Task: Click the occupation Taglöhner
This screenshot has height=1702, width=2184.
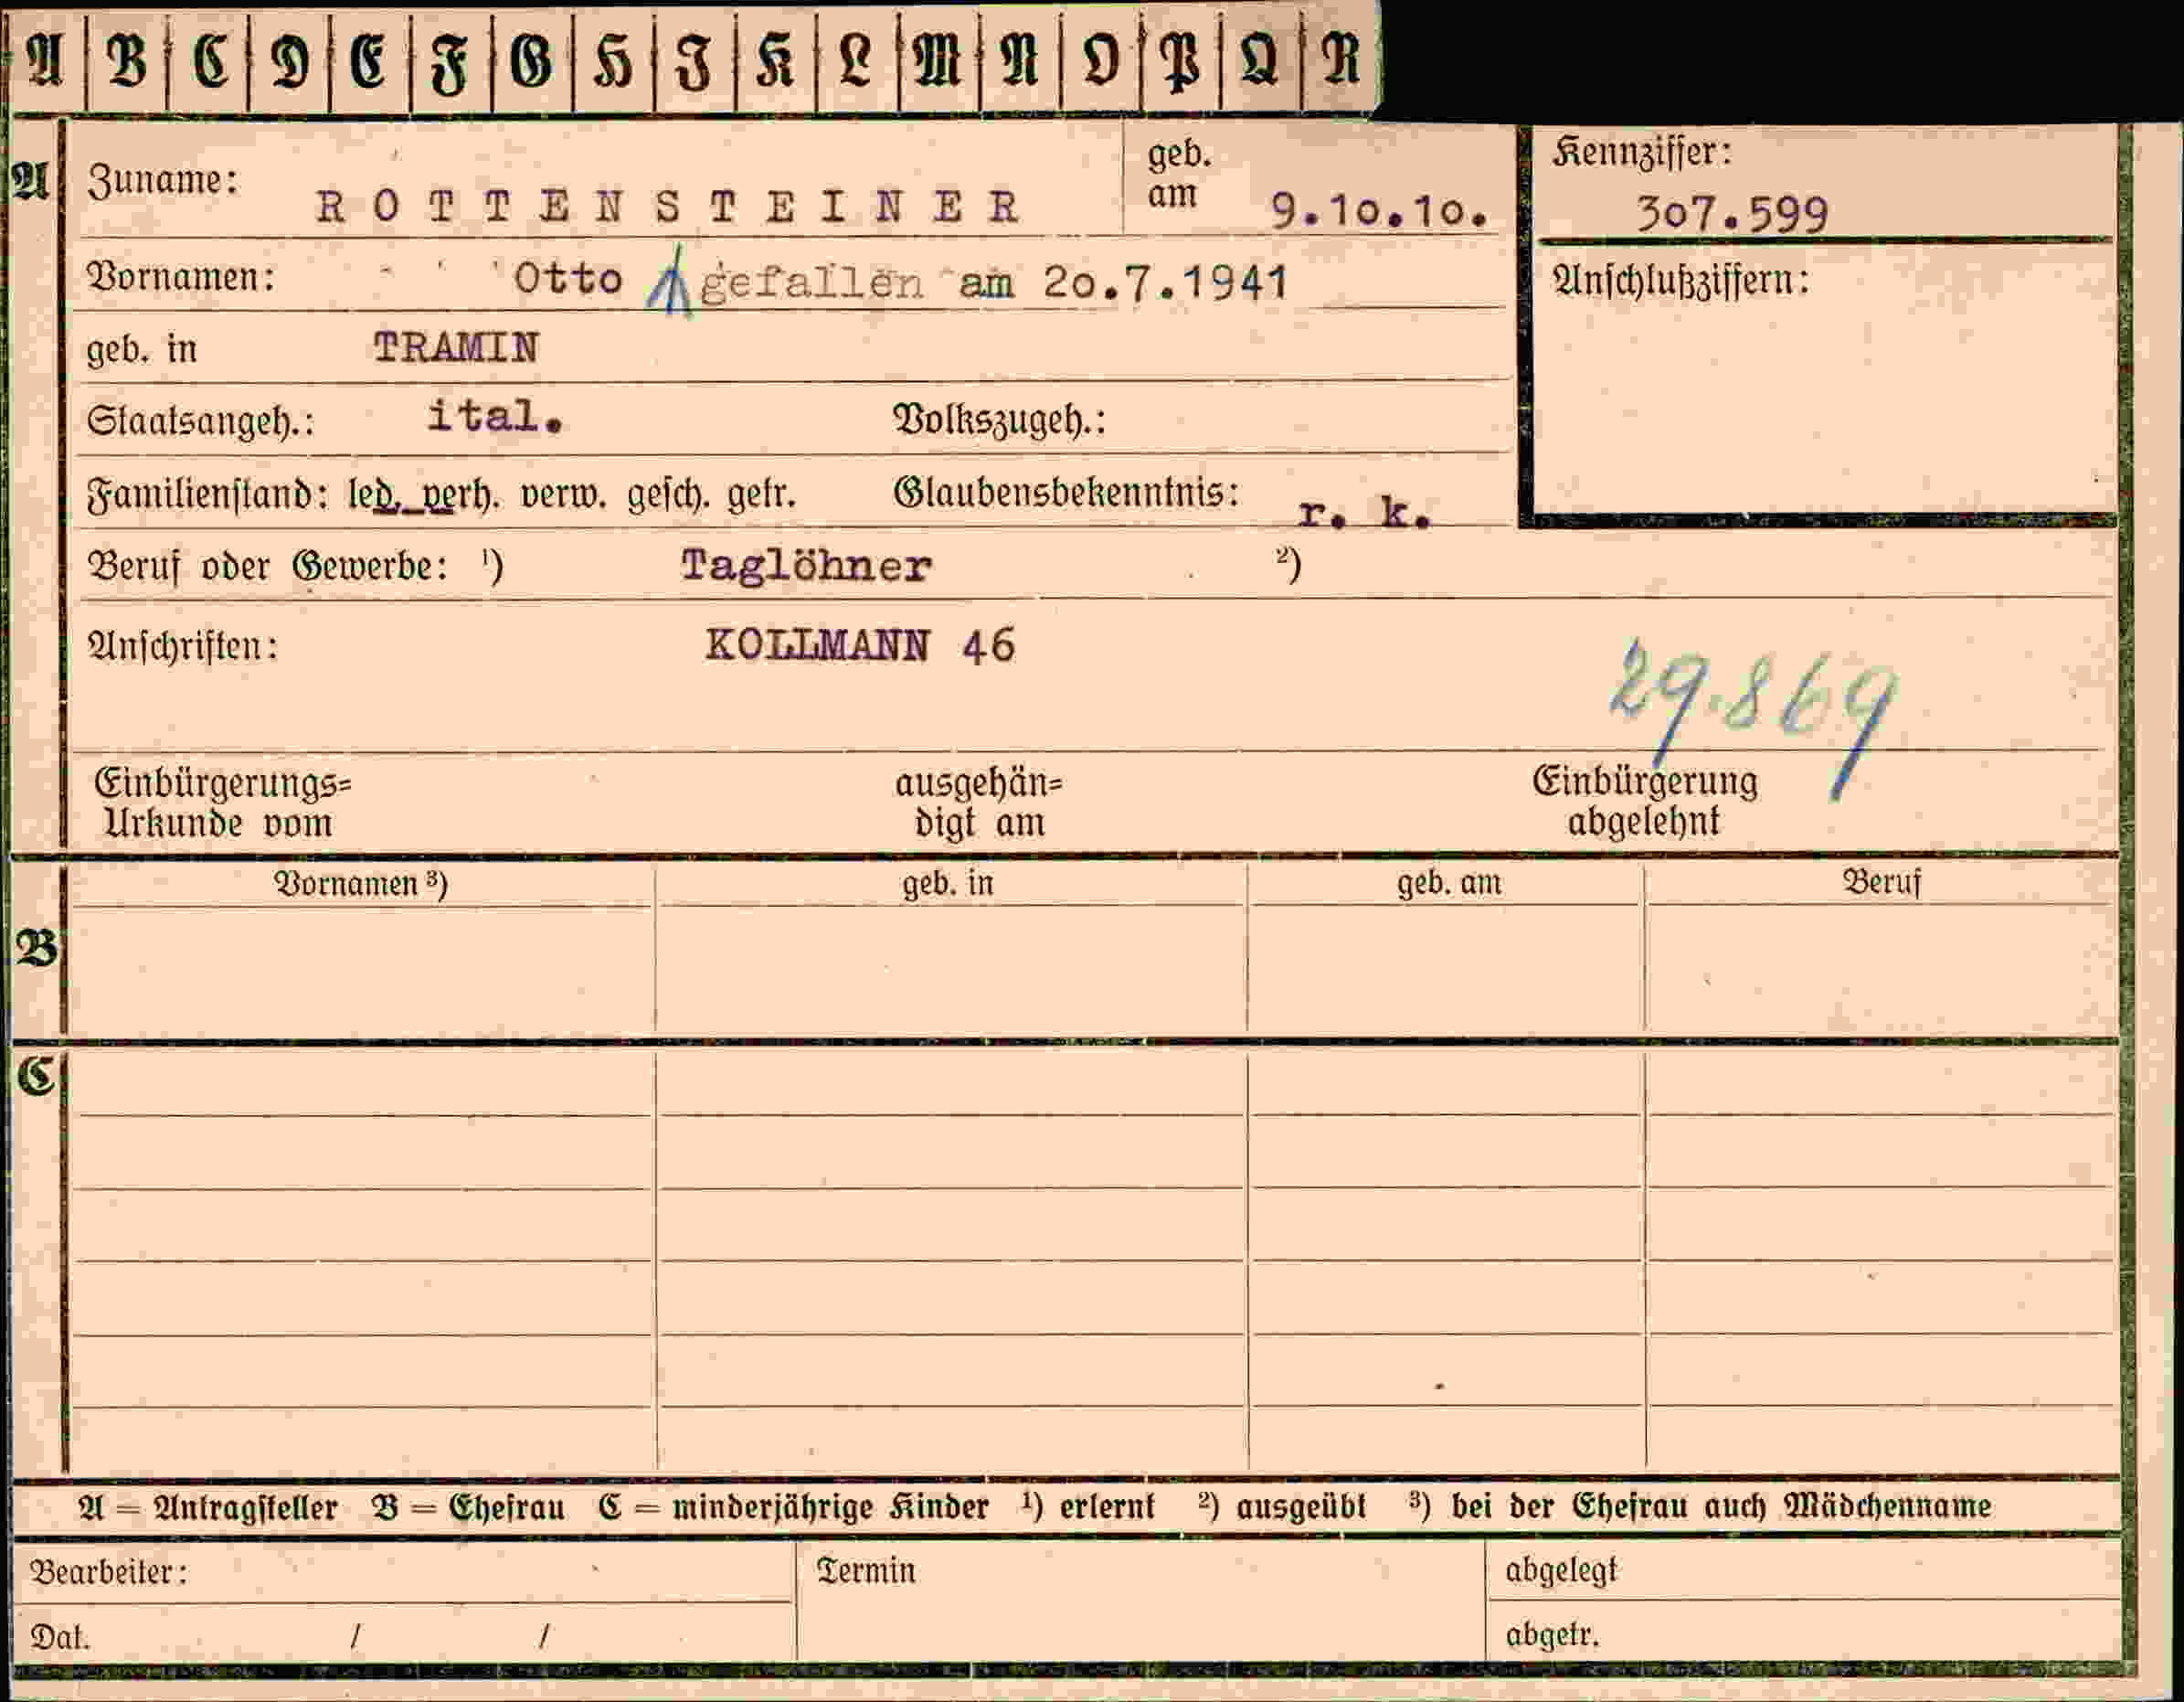Action: (x=806, y=567)
